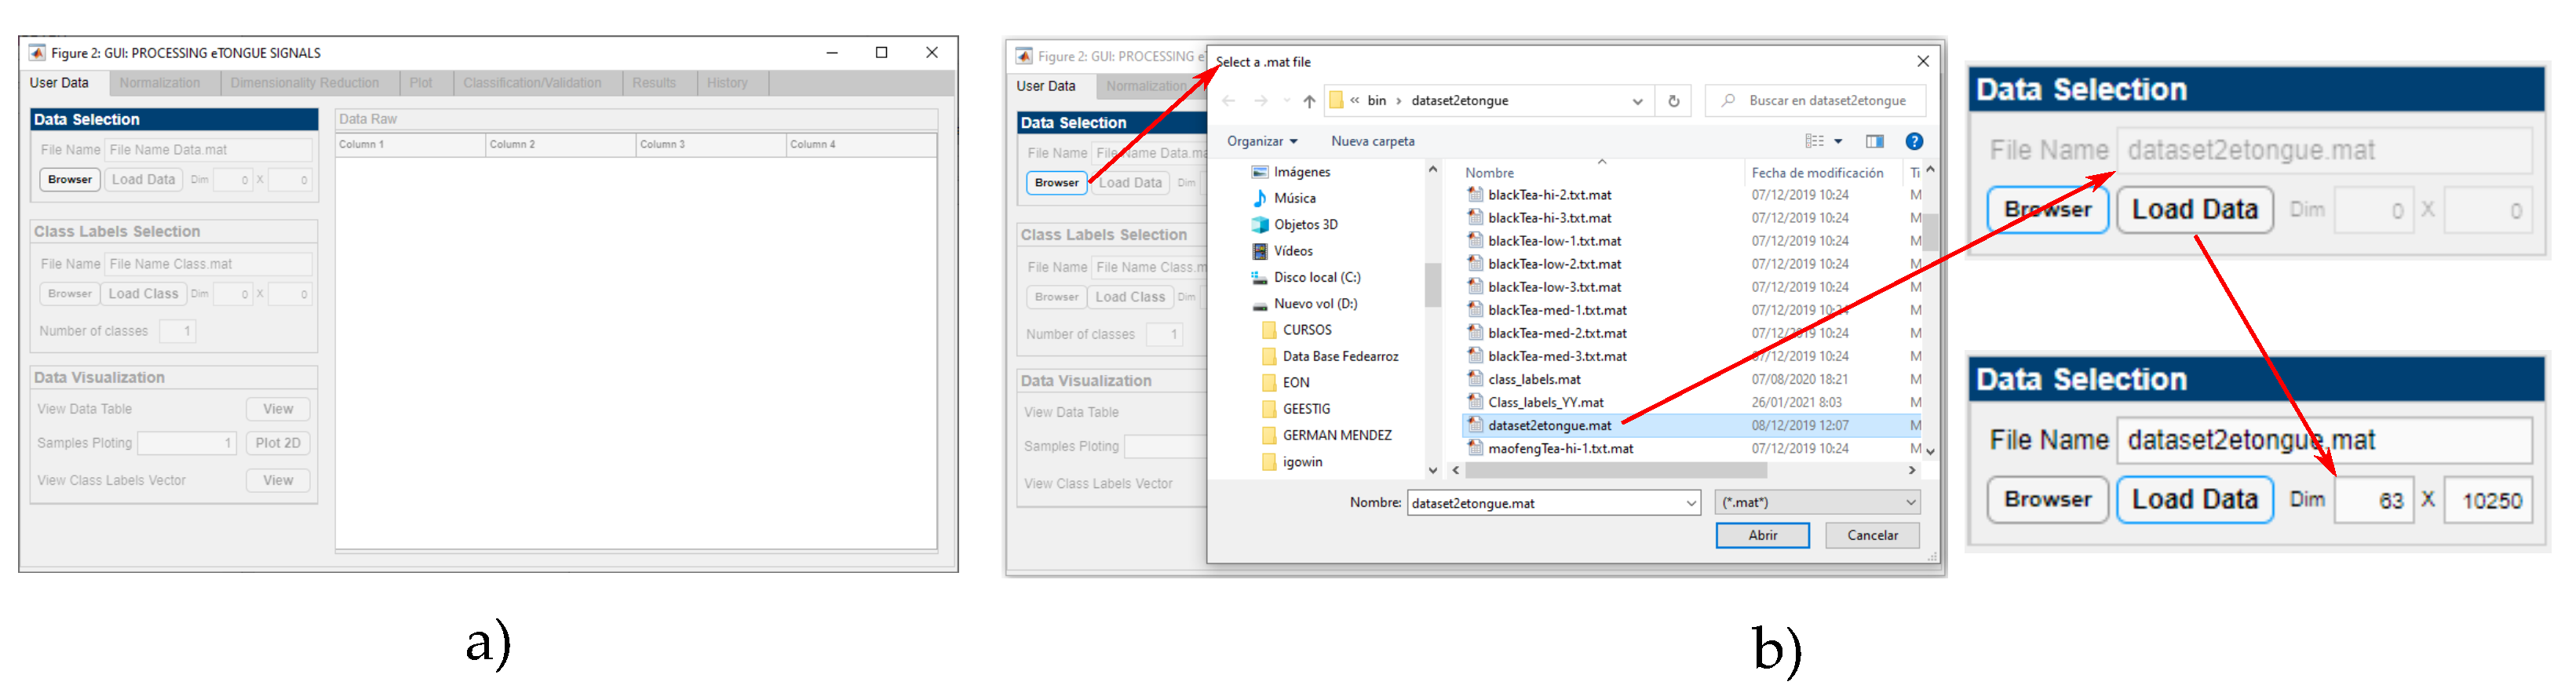Image resolution: width=2576 pixels, height=700 pixels.
Task: Click Column 2 header in Data Raw table
Action: point(560,145)
